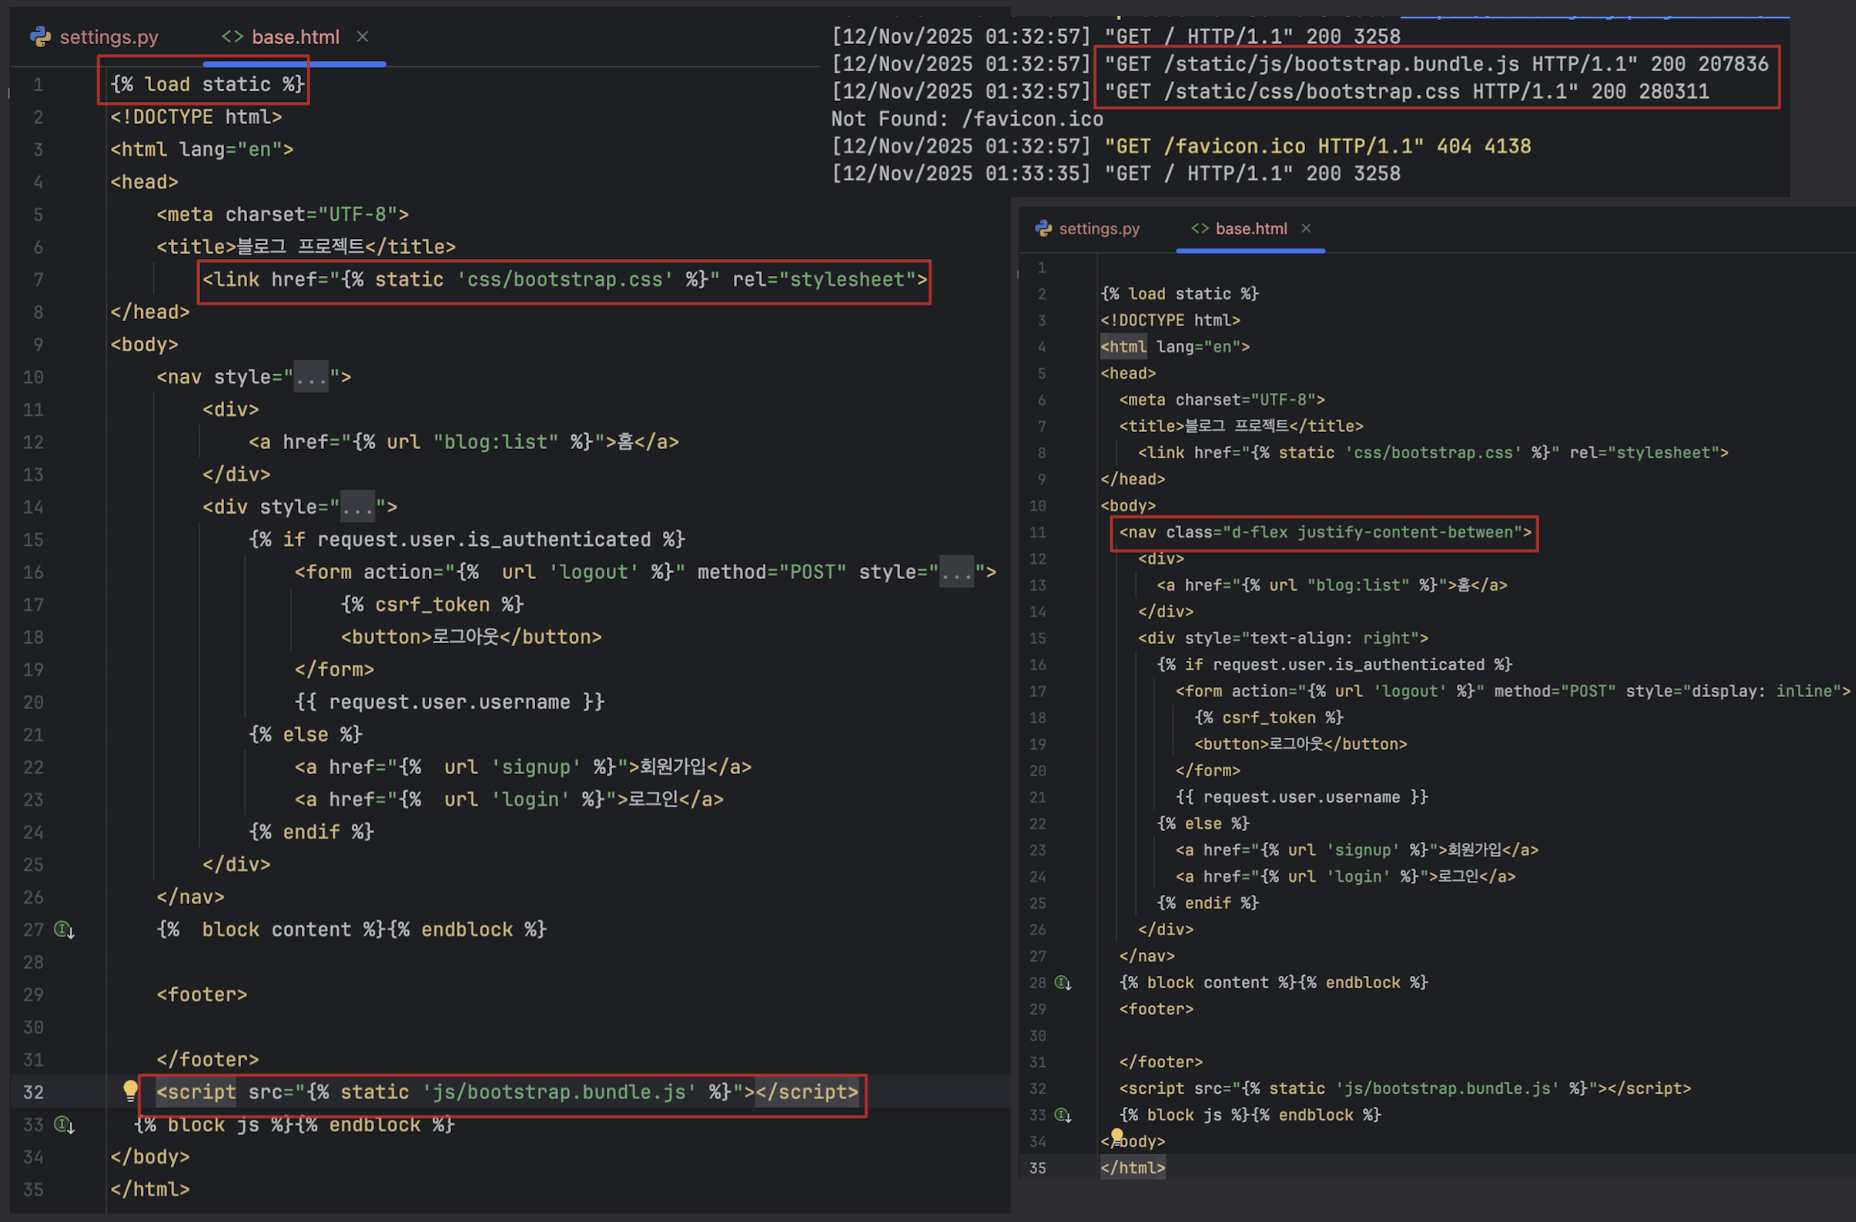Click '</html>' closing tag in left editor
The height and width of the screenshot is (1222, 1856).
click(x=150, y=1190)
